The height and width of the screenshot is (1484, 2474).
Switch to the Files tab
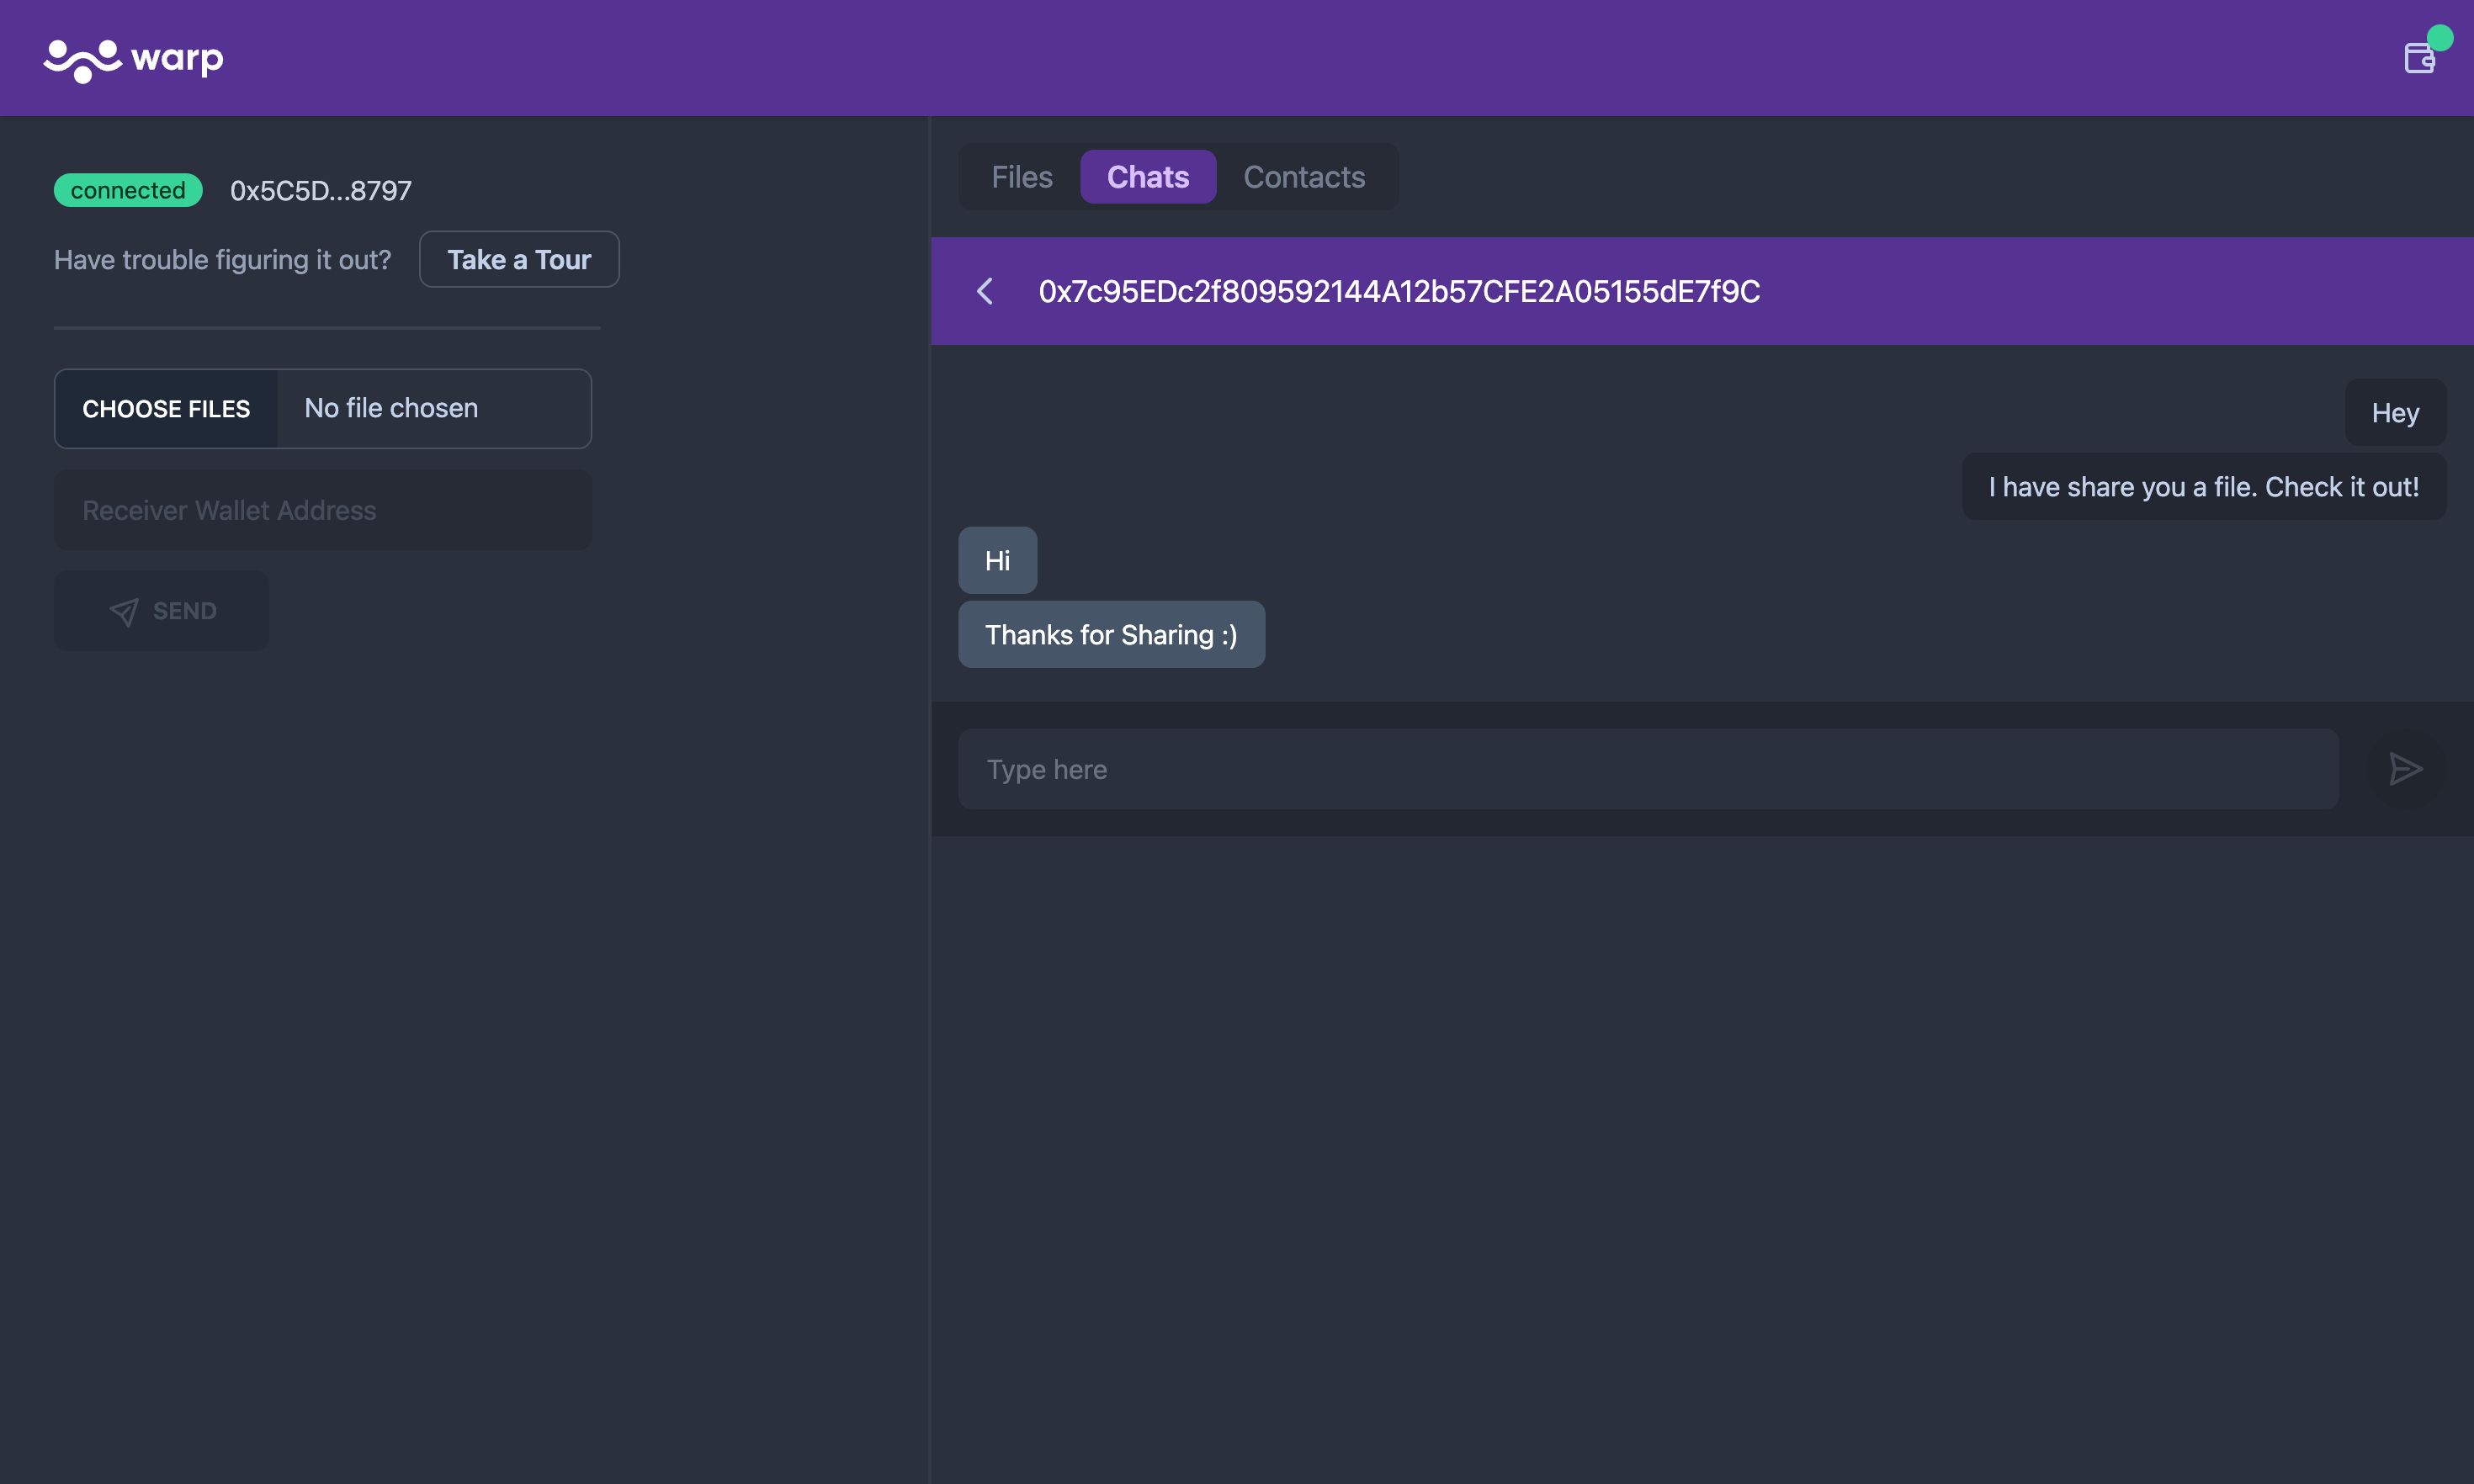click(x=1022, y=175)
